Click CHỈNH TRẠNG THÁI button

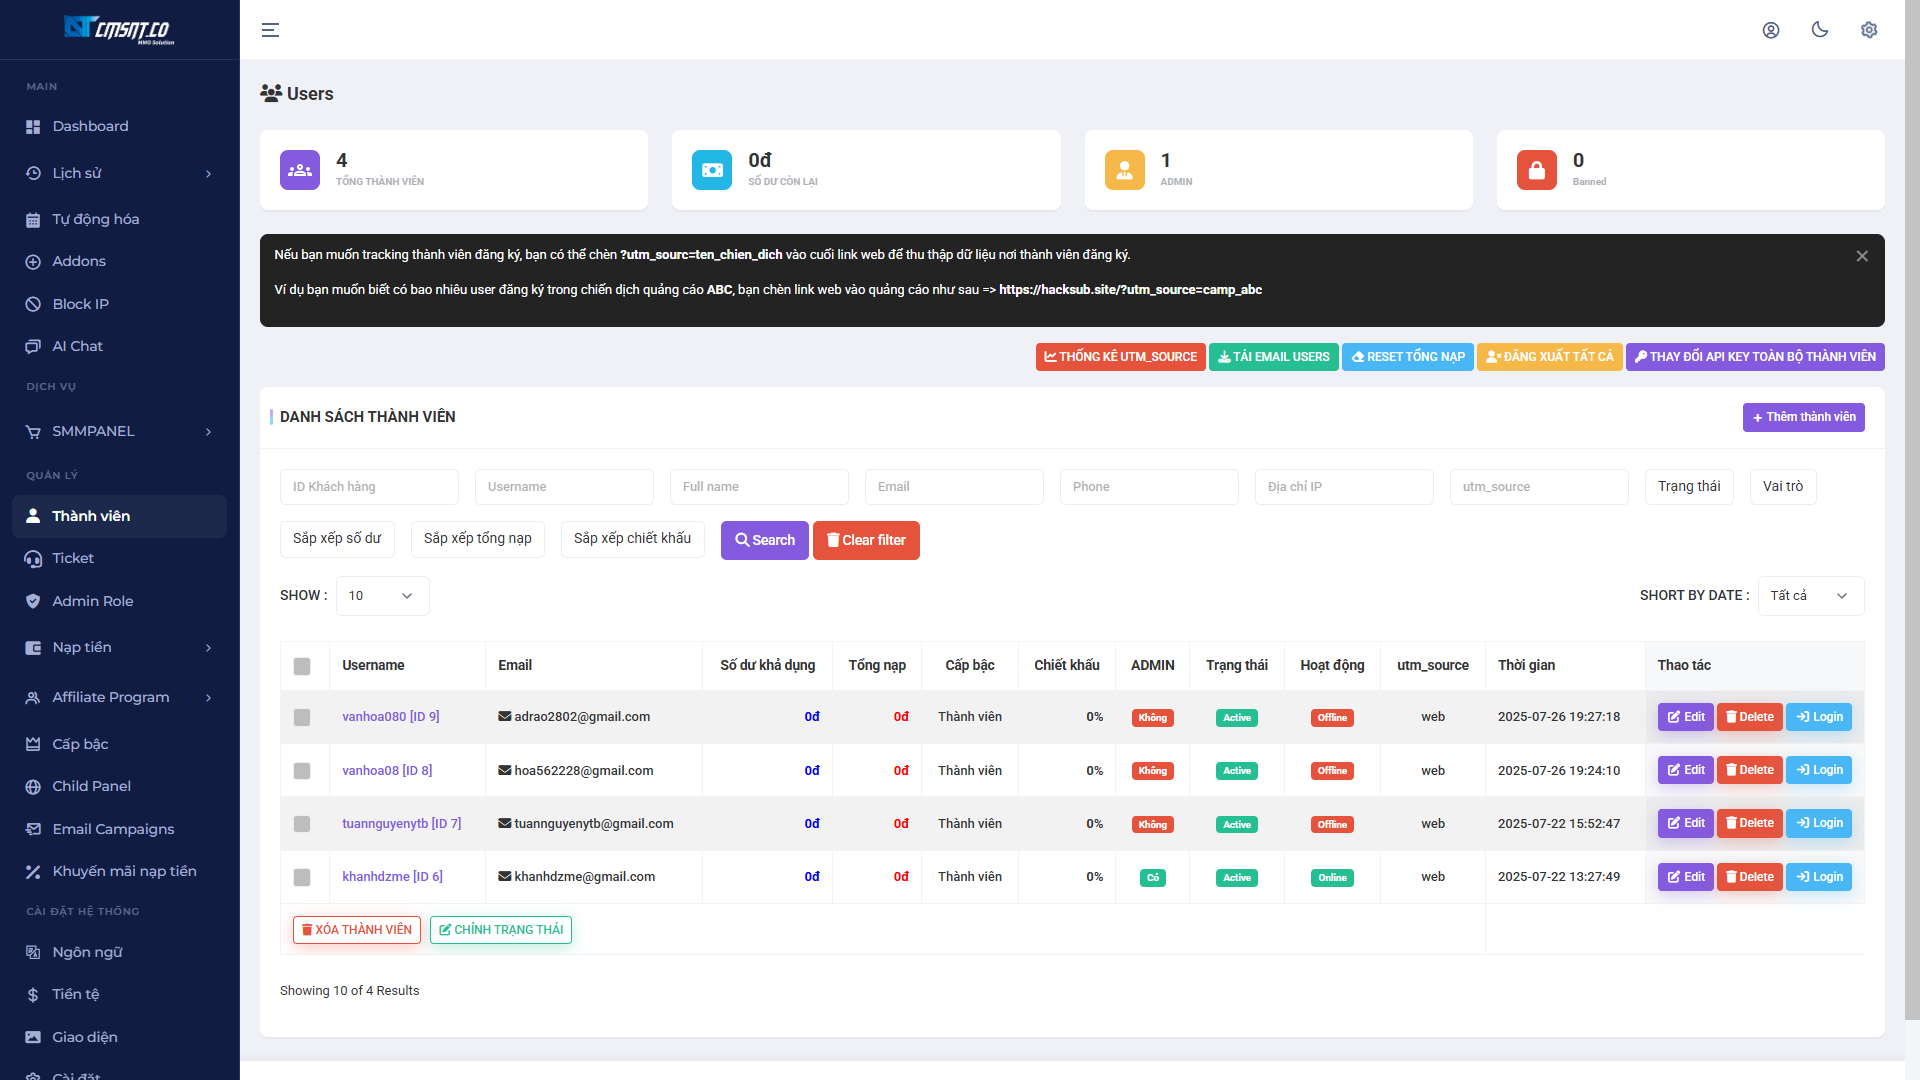501,930
